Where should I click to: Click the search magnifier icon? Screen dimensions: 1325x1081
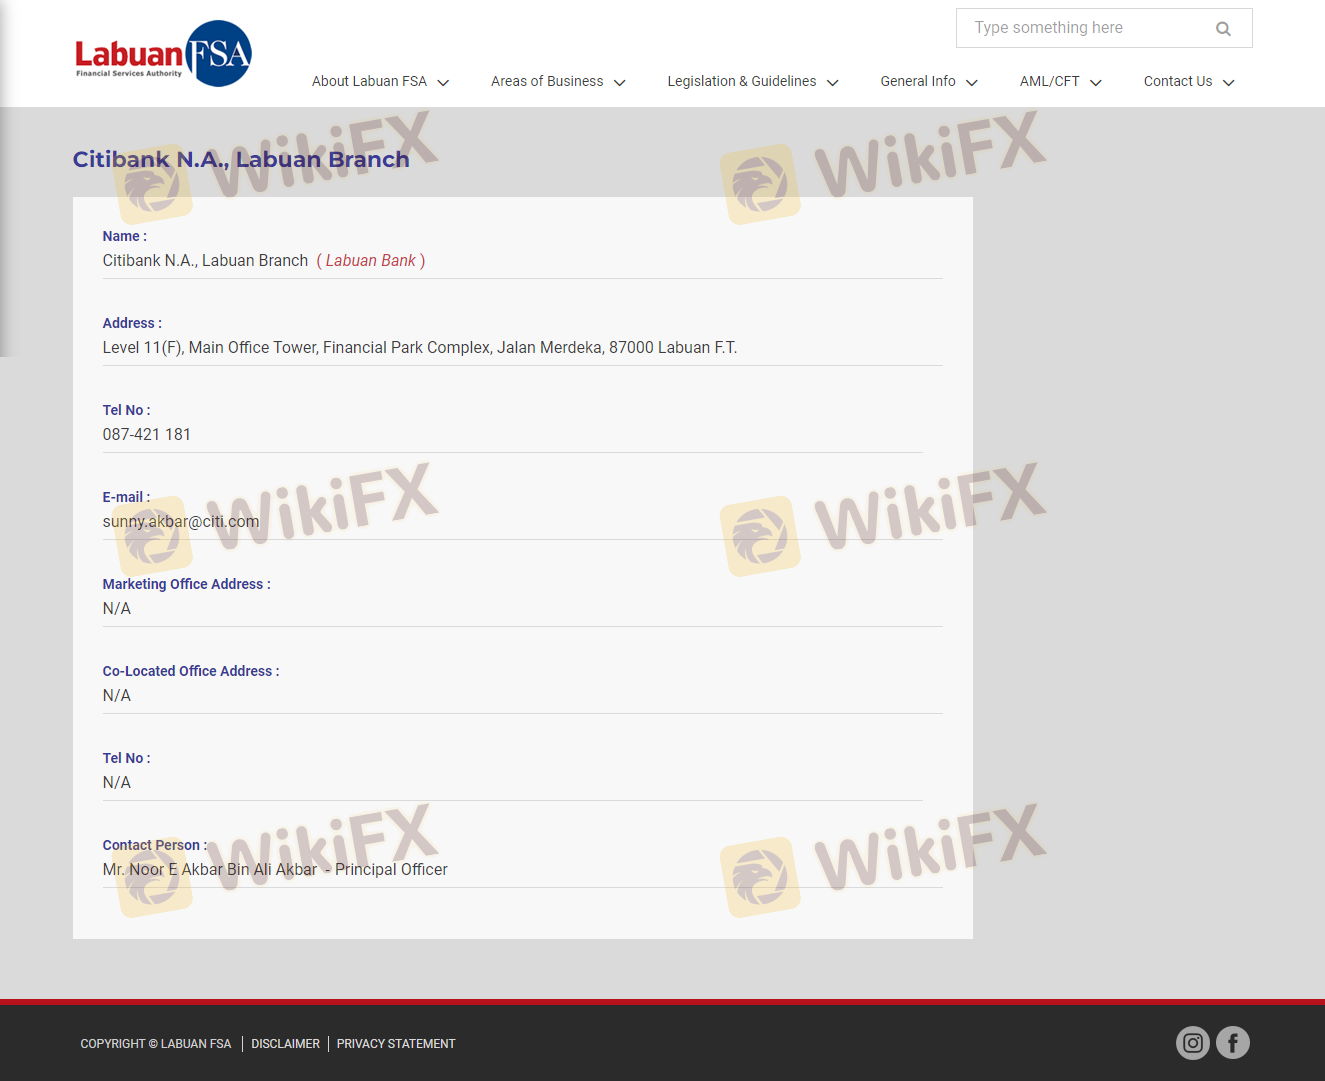1223,28
